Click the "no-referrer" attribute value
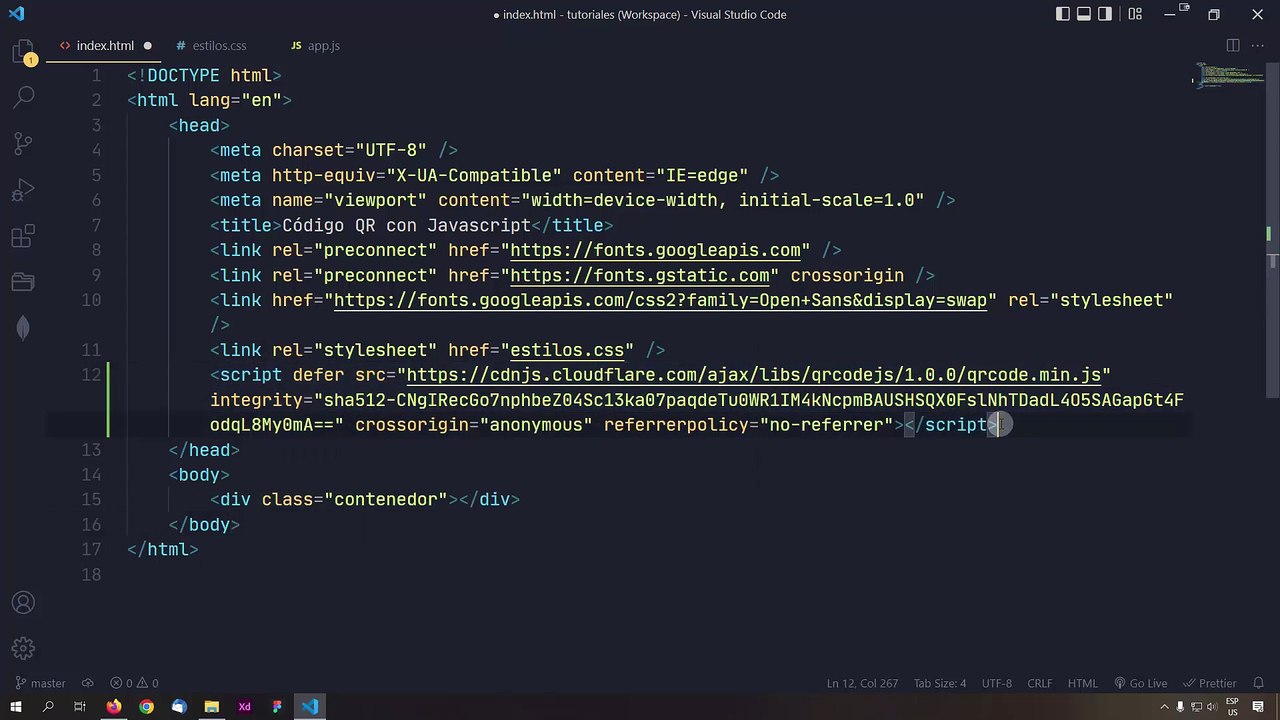 pos(826,425)
